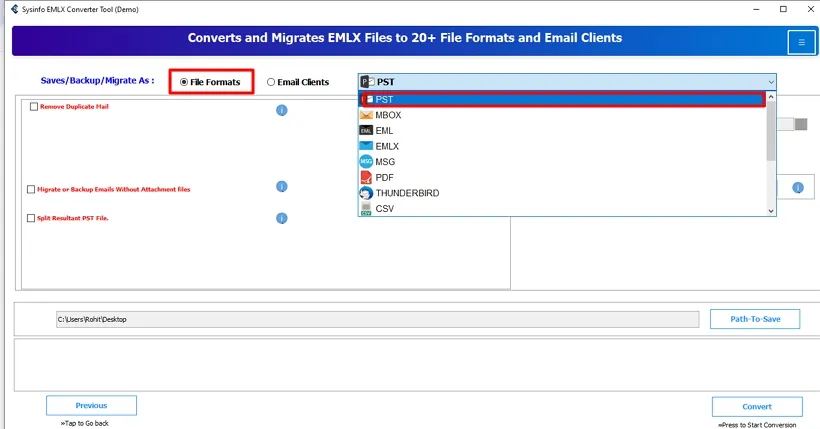Click the MSG round icon in list
The width and height of the screenshot is (820, 429).
click(366, 162)
